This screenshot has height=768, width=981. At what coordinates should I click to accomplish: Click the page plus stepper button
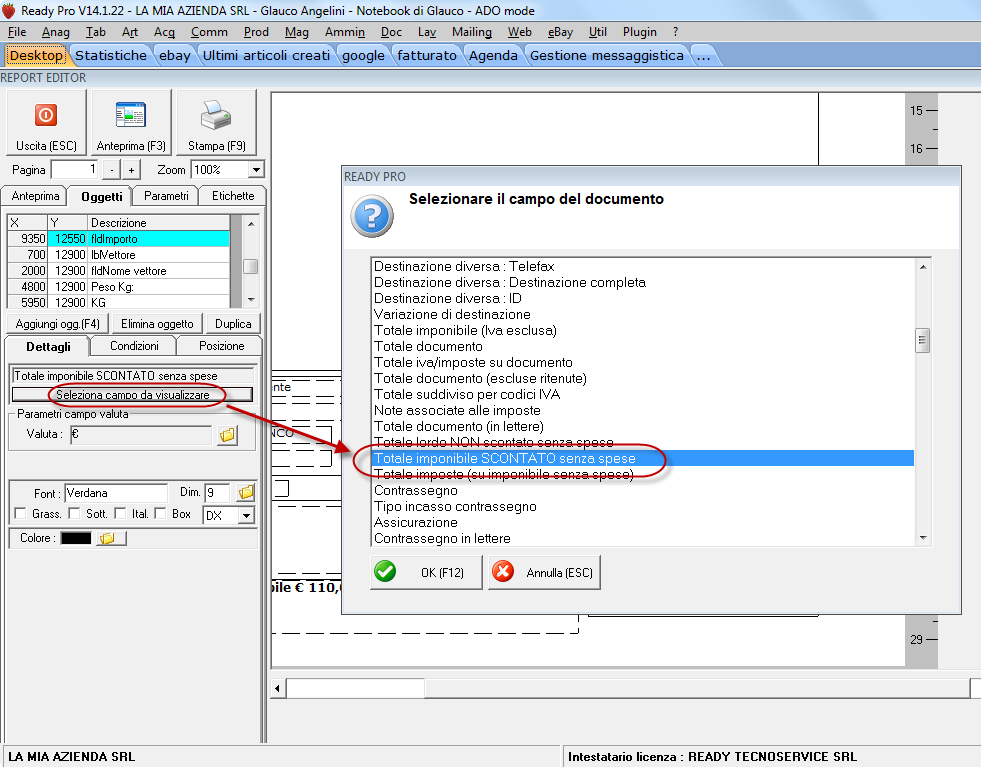point(131,169)
